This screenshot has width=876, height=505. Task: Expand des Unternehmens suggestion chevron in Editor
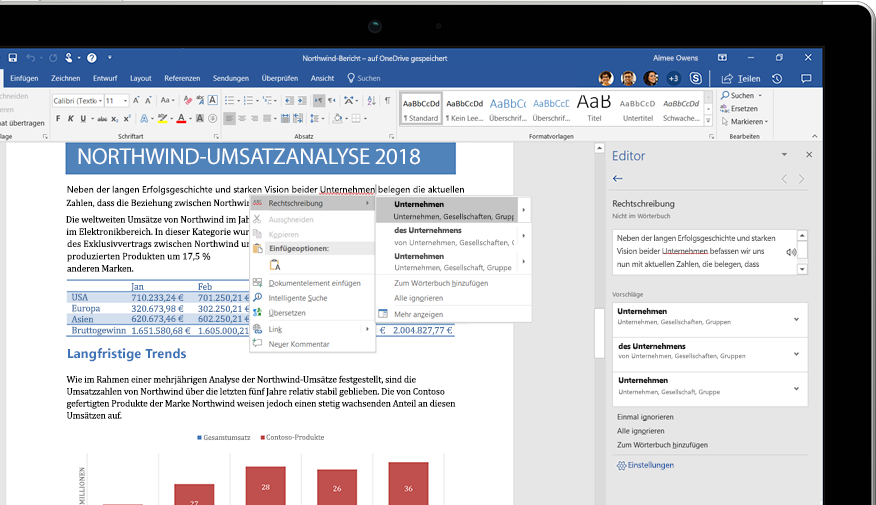[796, 354]
